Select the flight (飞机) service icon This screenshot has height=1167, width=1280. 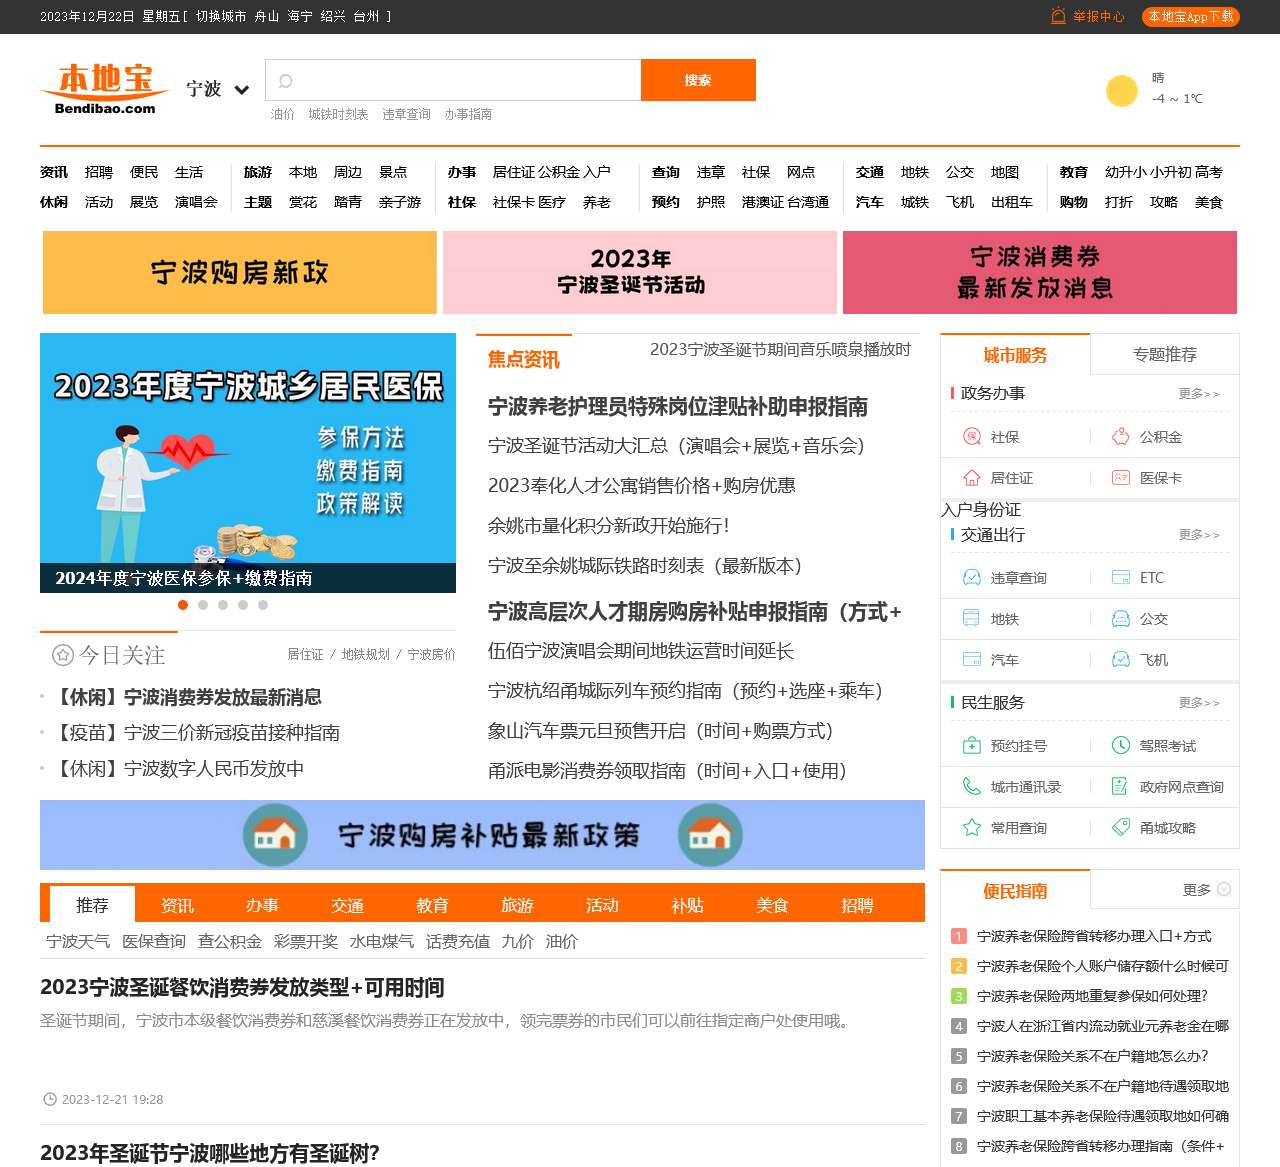click(1121, 660)
